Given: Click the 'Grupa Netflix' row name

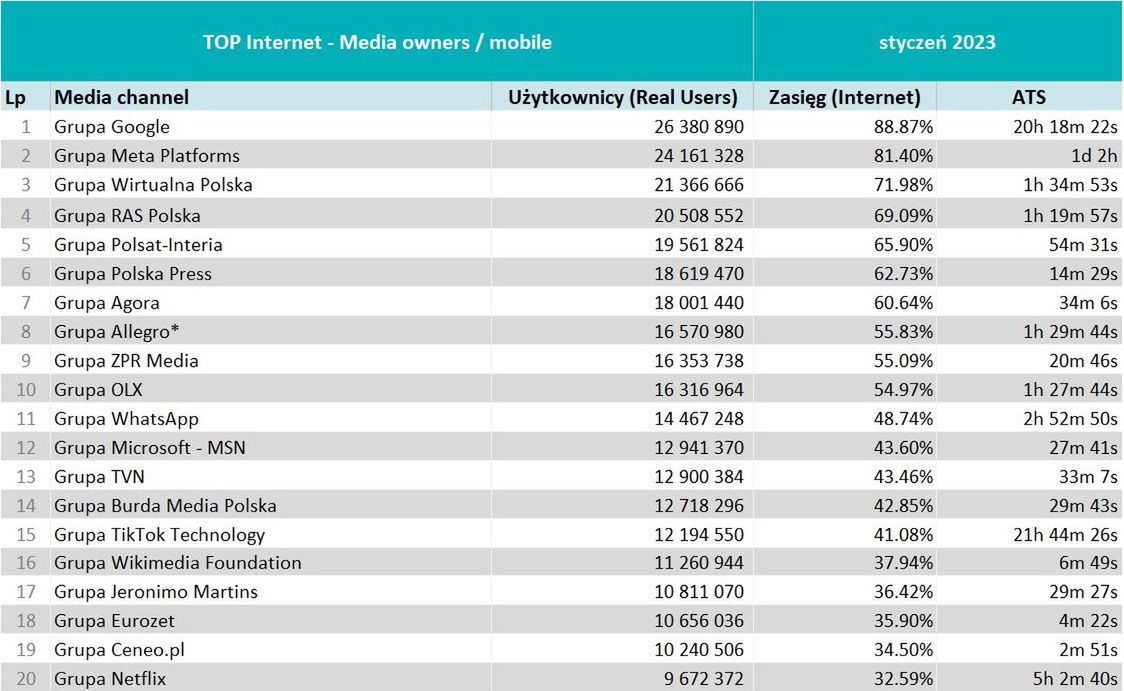Looking at the screenshot, I should pyautogui.click(x=112, y=679).
